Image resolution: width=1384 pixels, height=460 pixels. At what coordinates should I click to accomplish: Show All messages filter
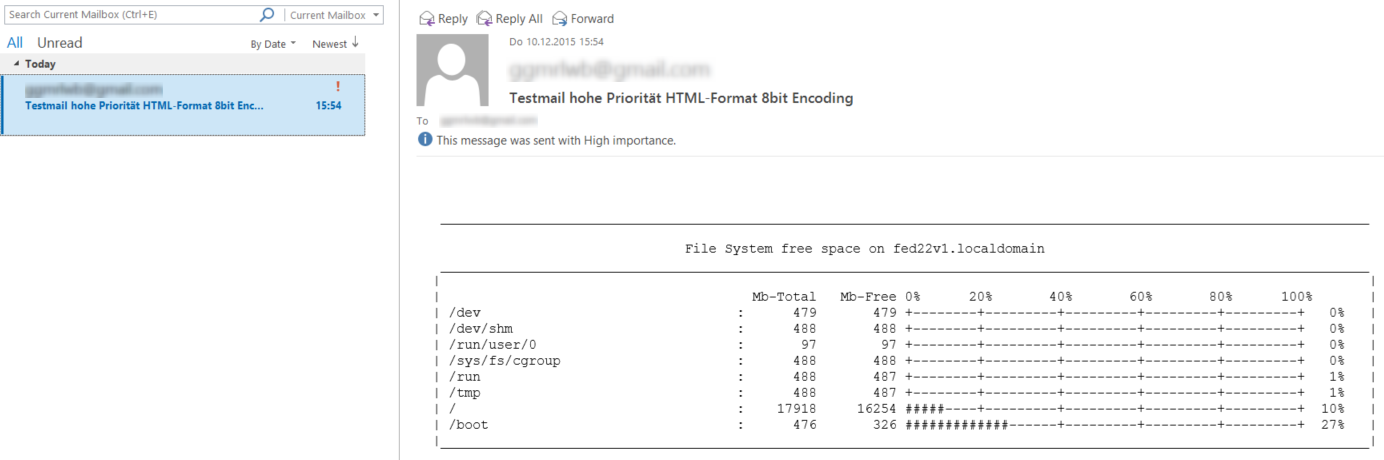tap(15, 43)
